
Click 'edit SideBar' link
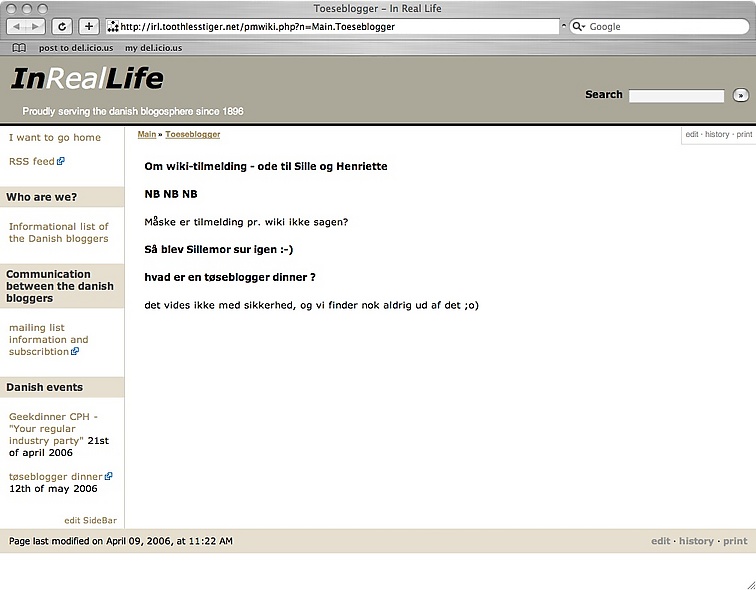tap(91, 520)
